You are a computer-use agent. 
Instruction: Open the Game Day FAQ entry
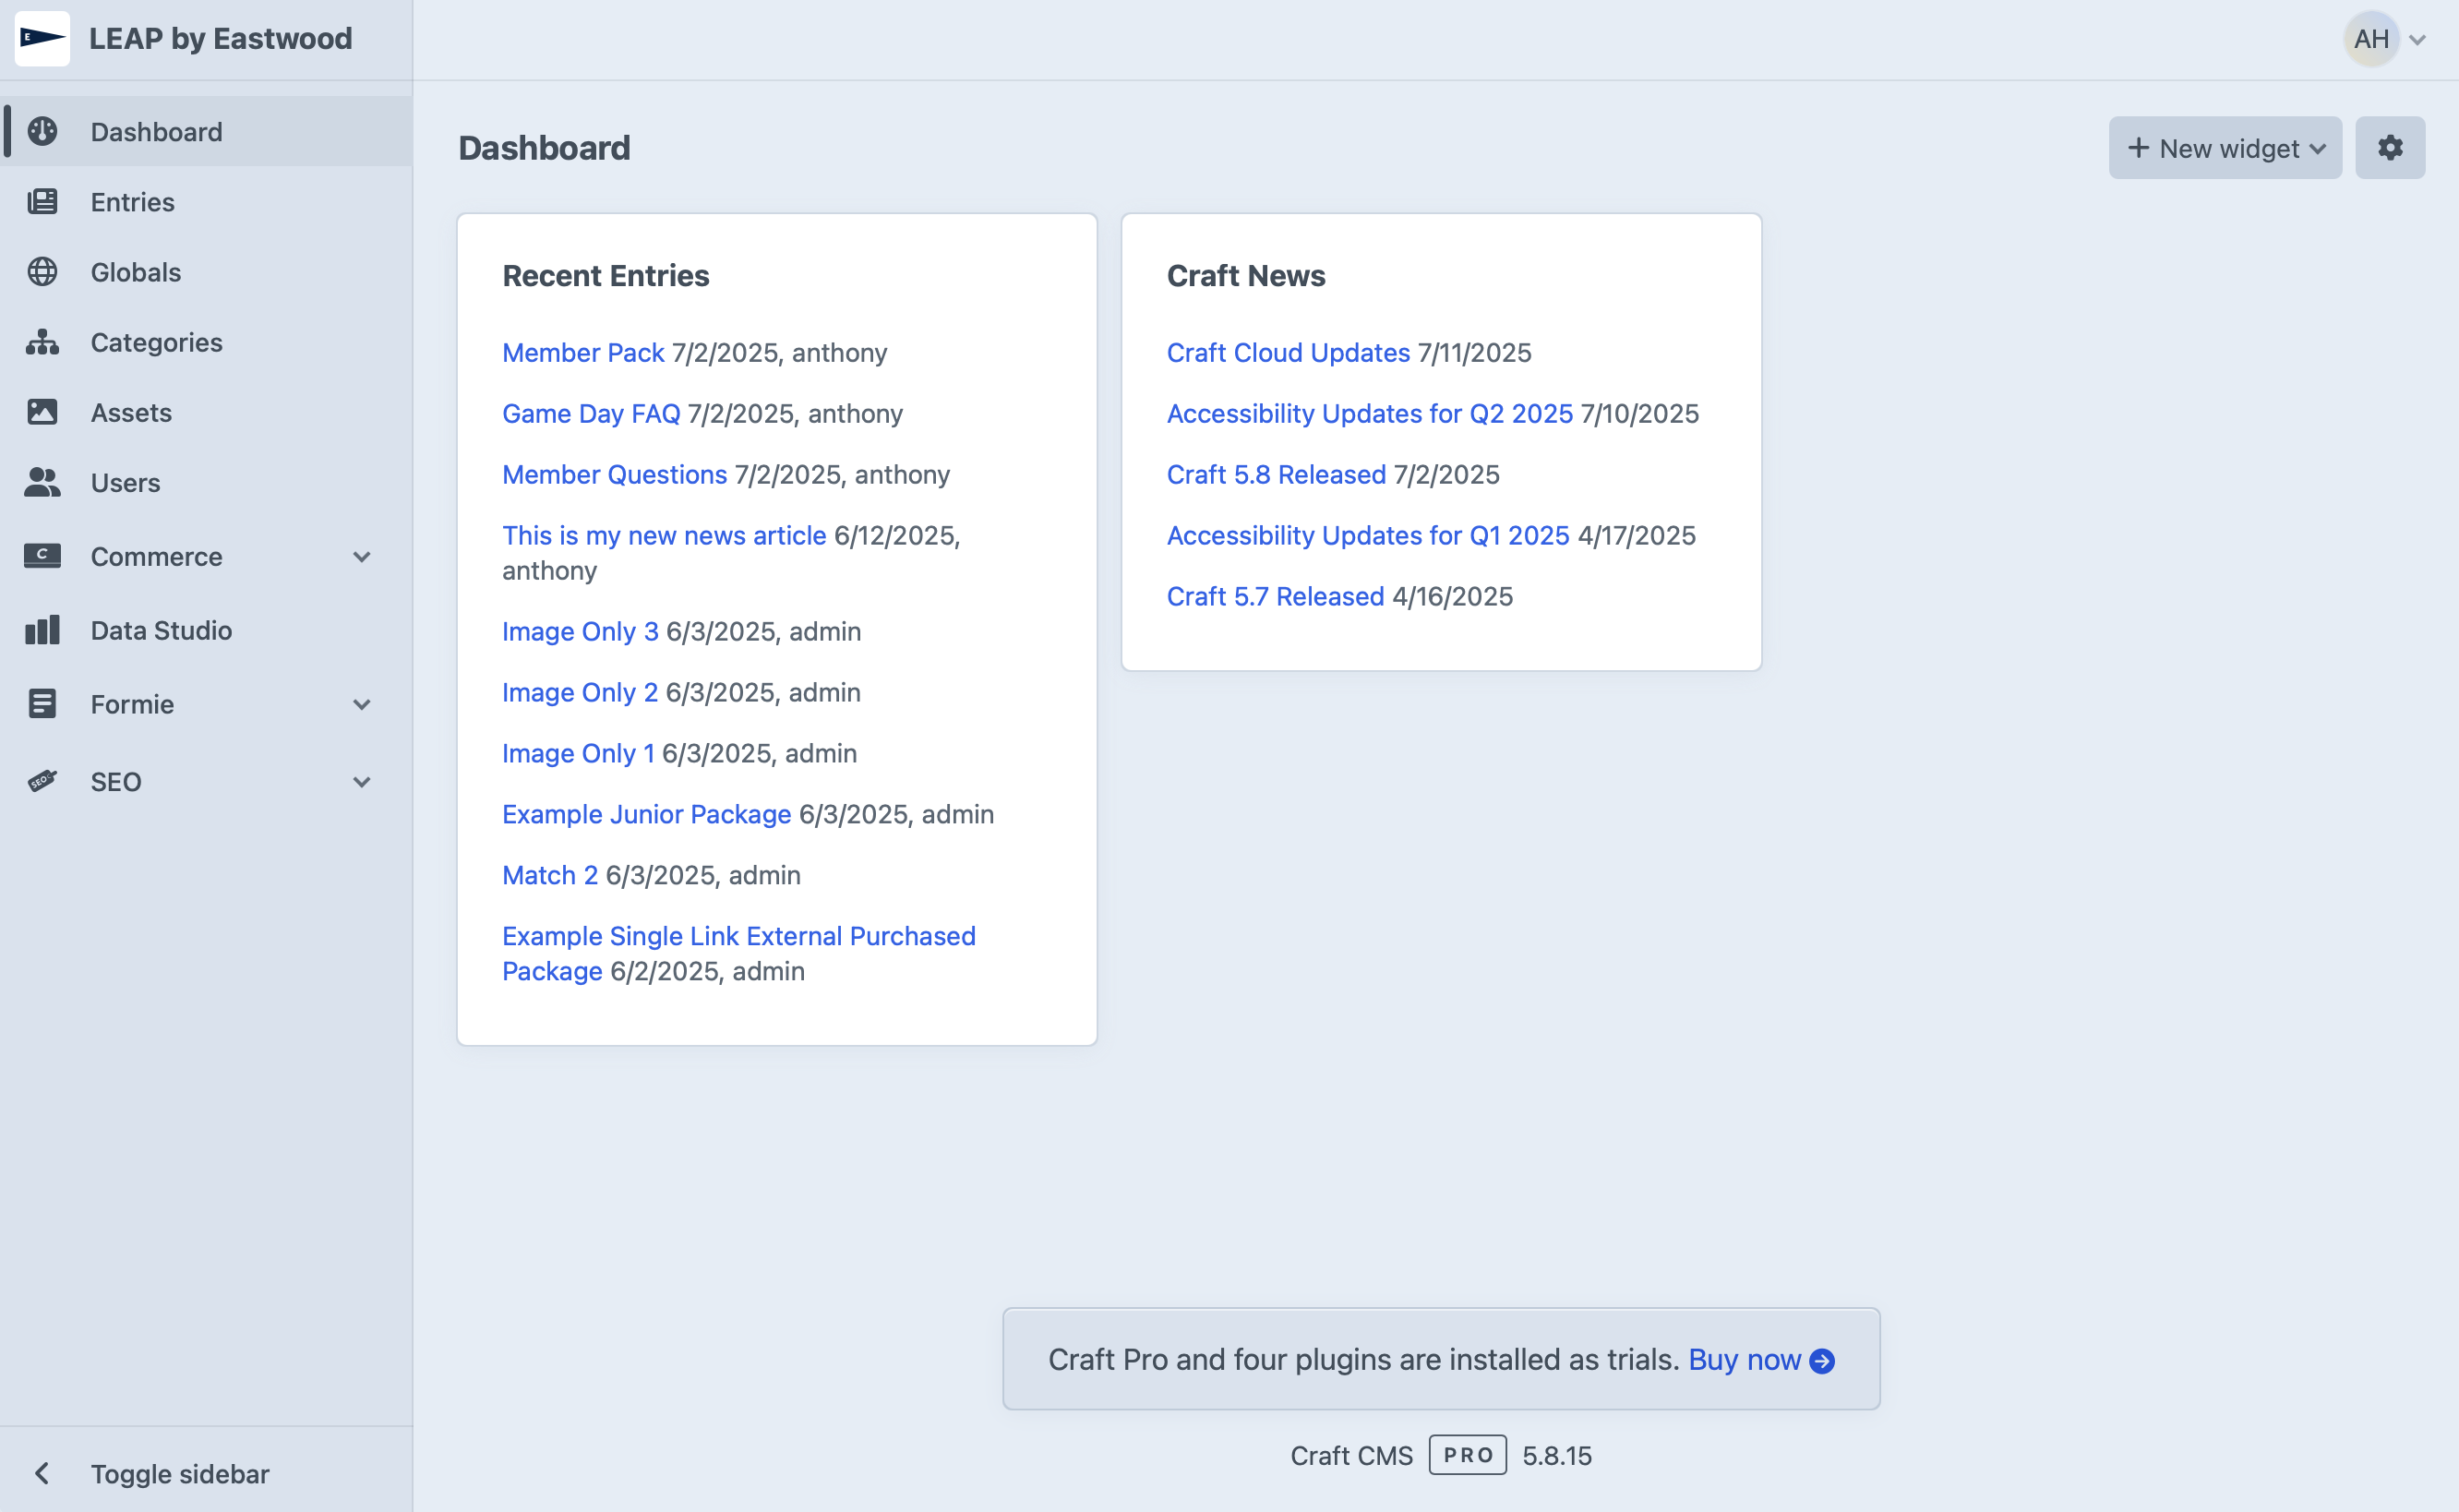pyautogui.click(x=590, y=413)
